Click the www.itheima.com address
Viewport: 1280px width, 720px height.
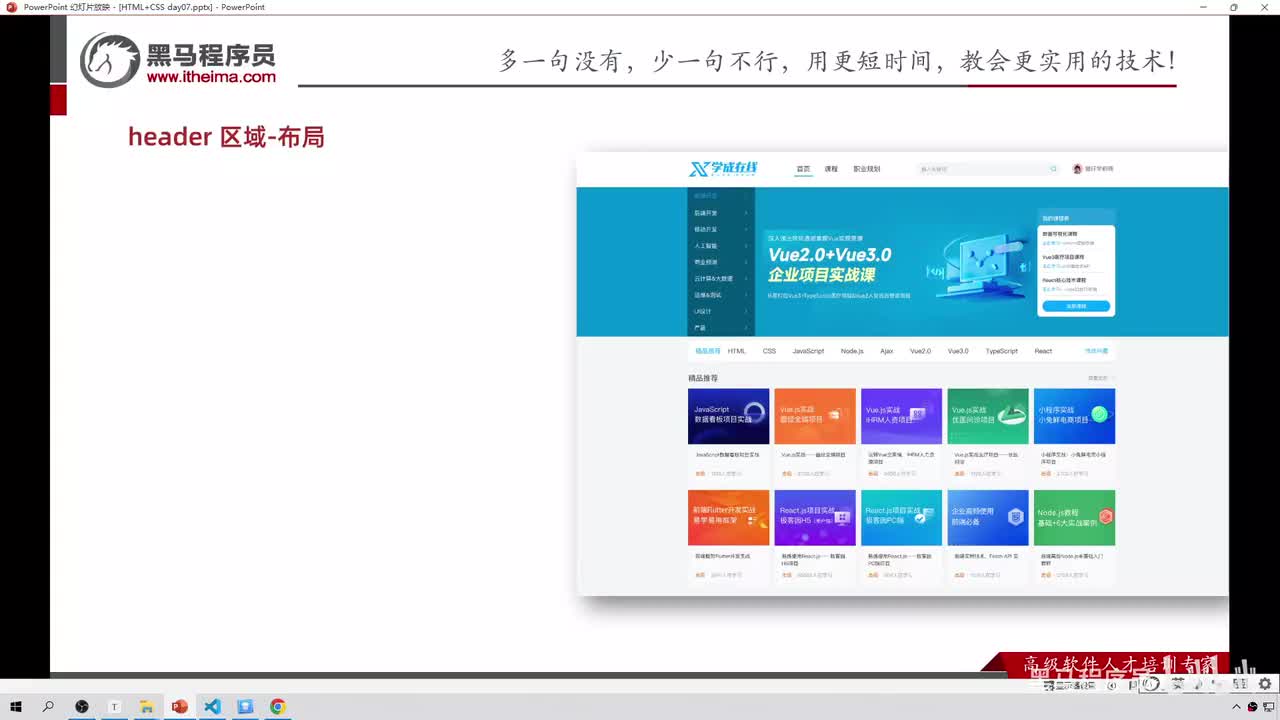point(211,77)
